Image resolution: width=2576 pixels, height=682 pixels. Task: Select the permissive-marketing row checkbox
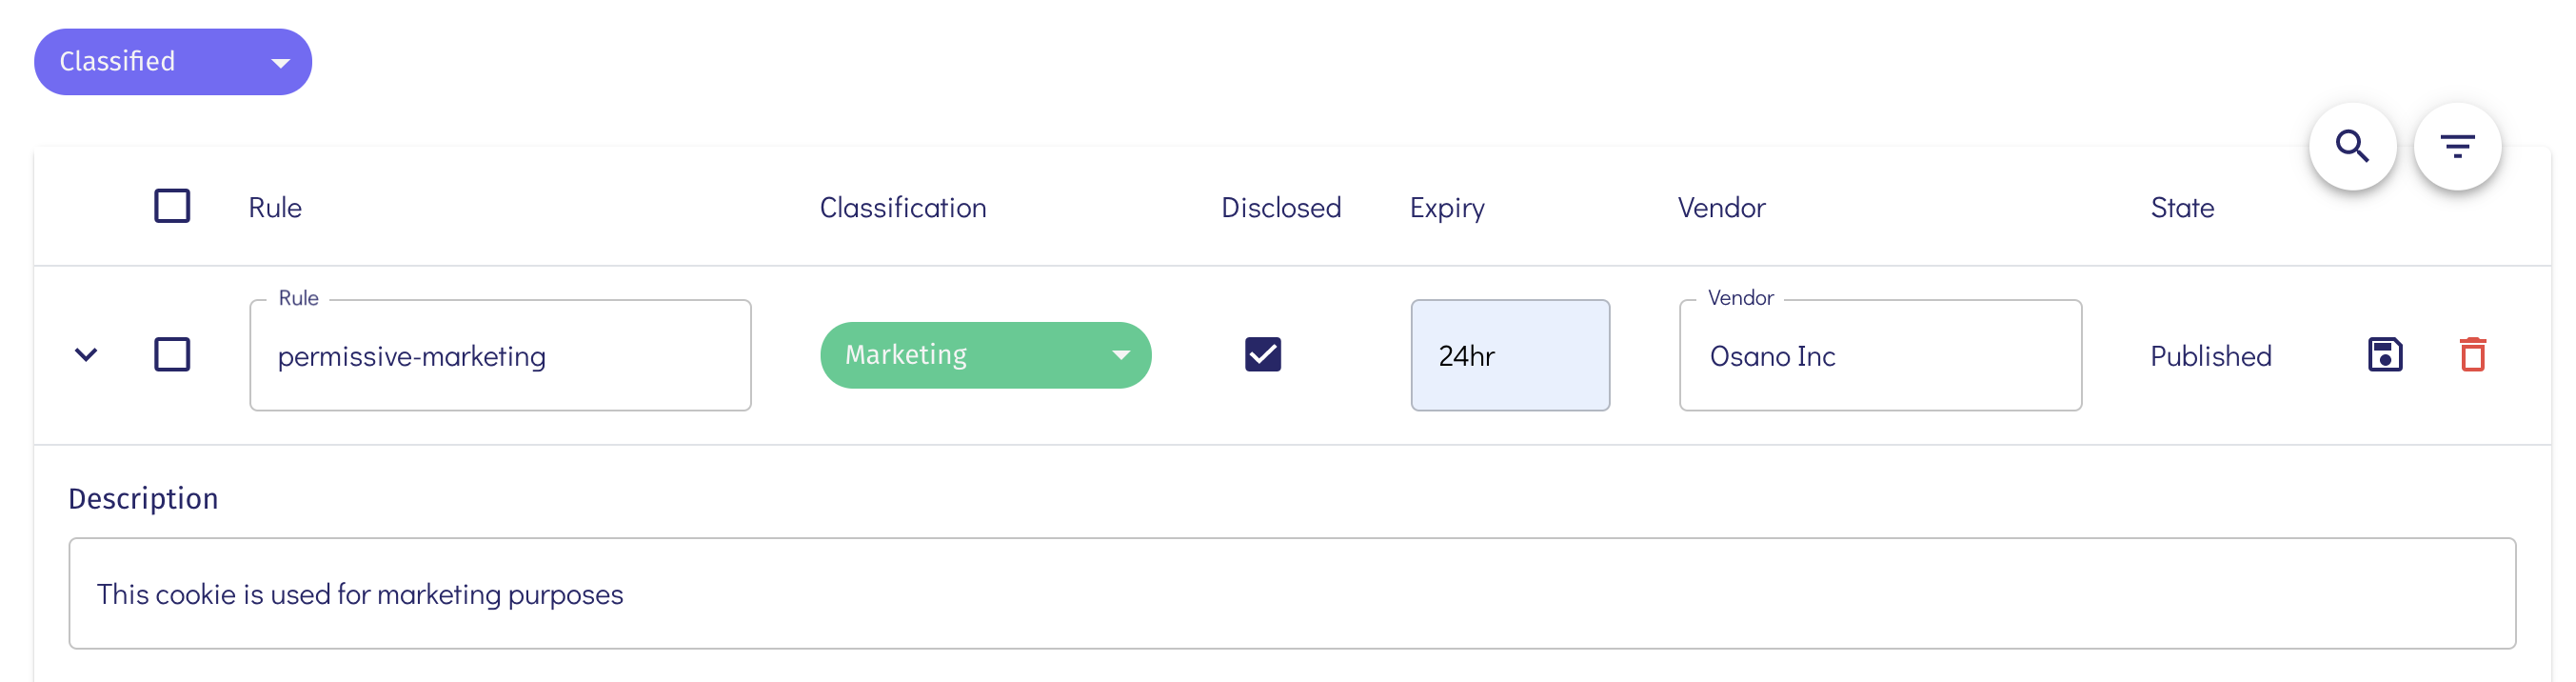(172, 355)
